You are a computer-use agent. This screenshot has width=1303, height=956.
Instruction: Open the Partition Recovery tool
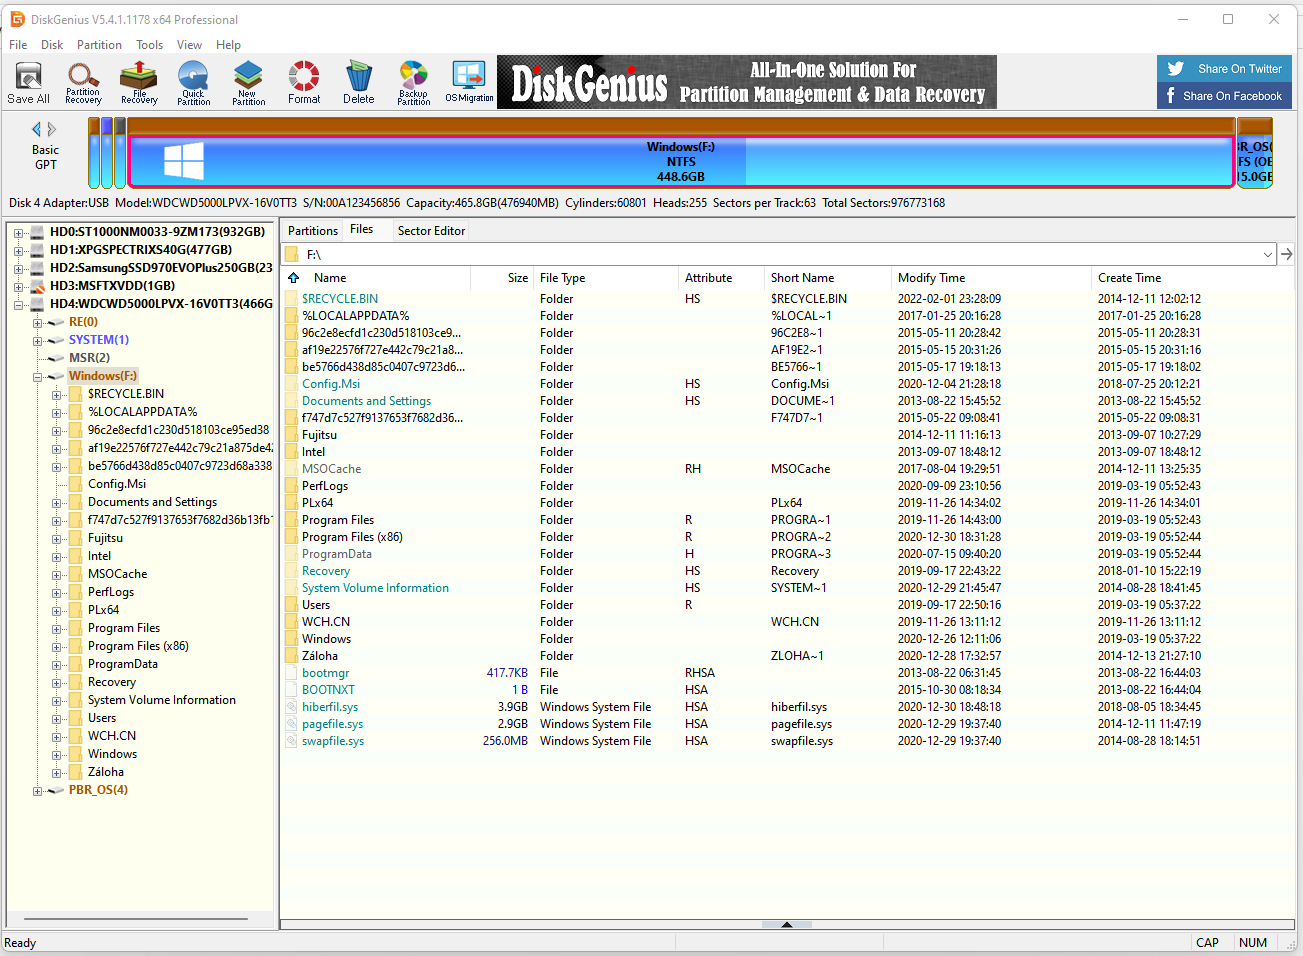(83, 82)
